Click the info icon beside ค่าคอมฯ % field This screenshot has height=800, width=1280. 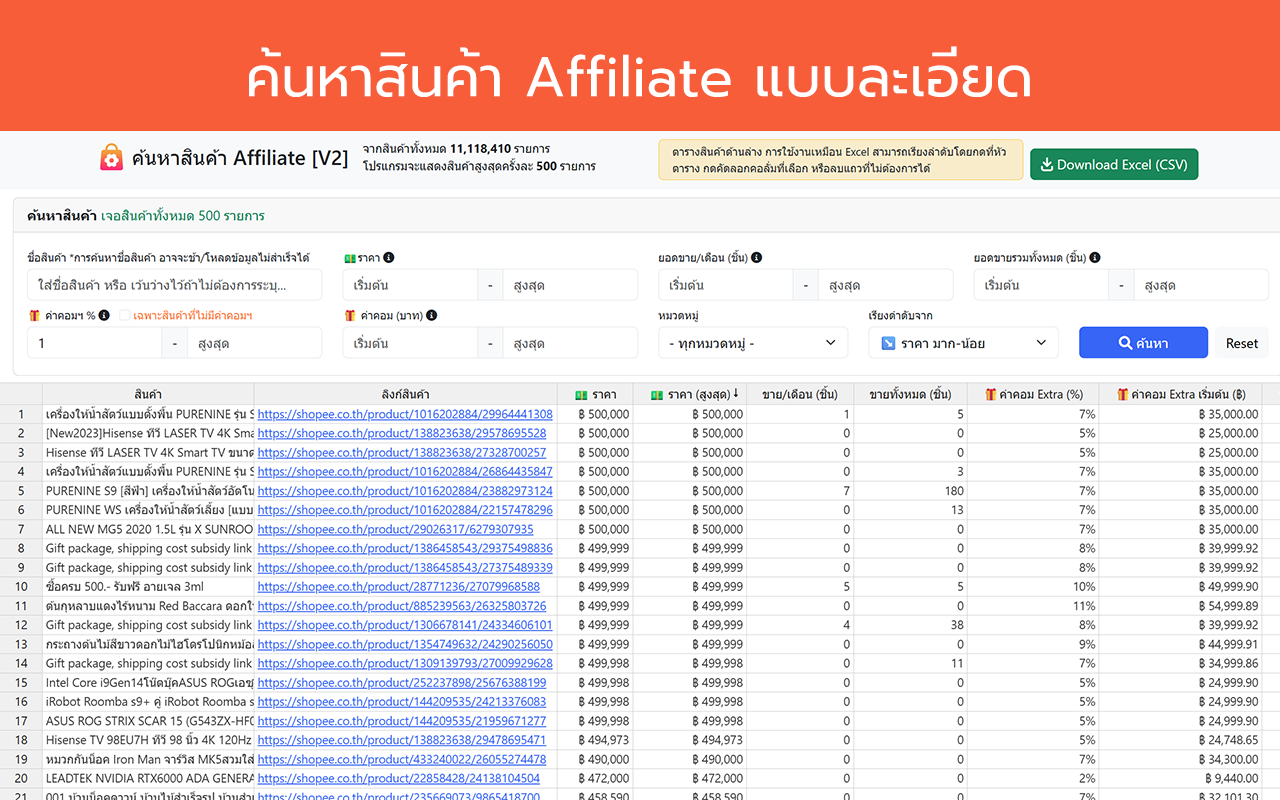coord(104,315)
